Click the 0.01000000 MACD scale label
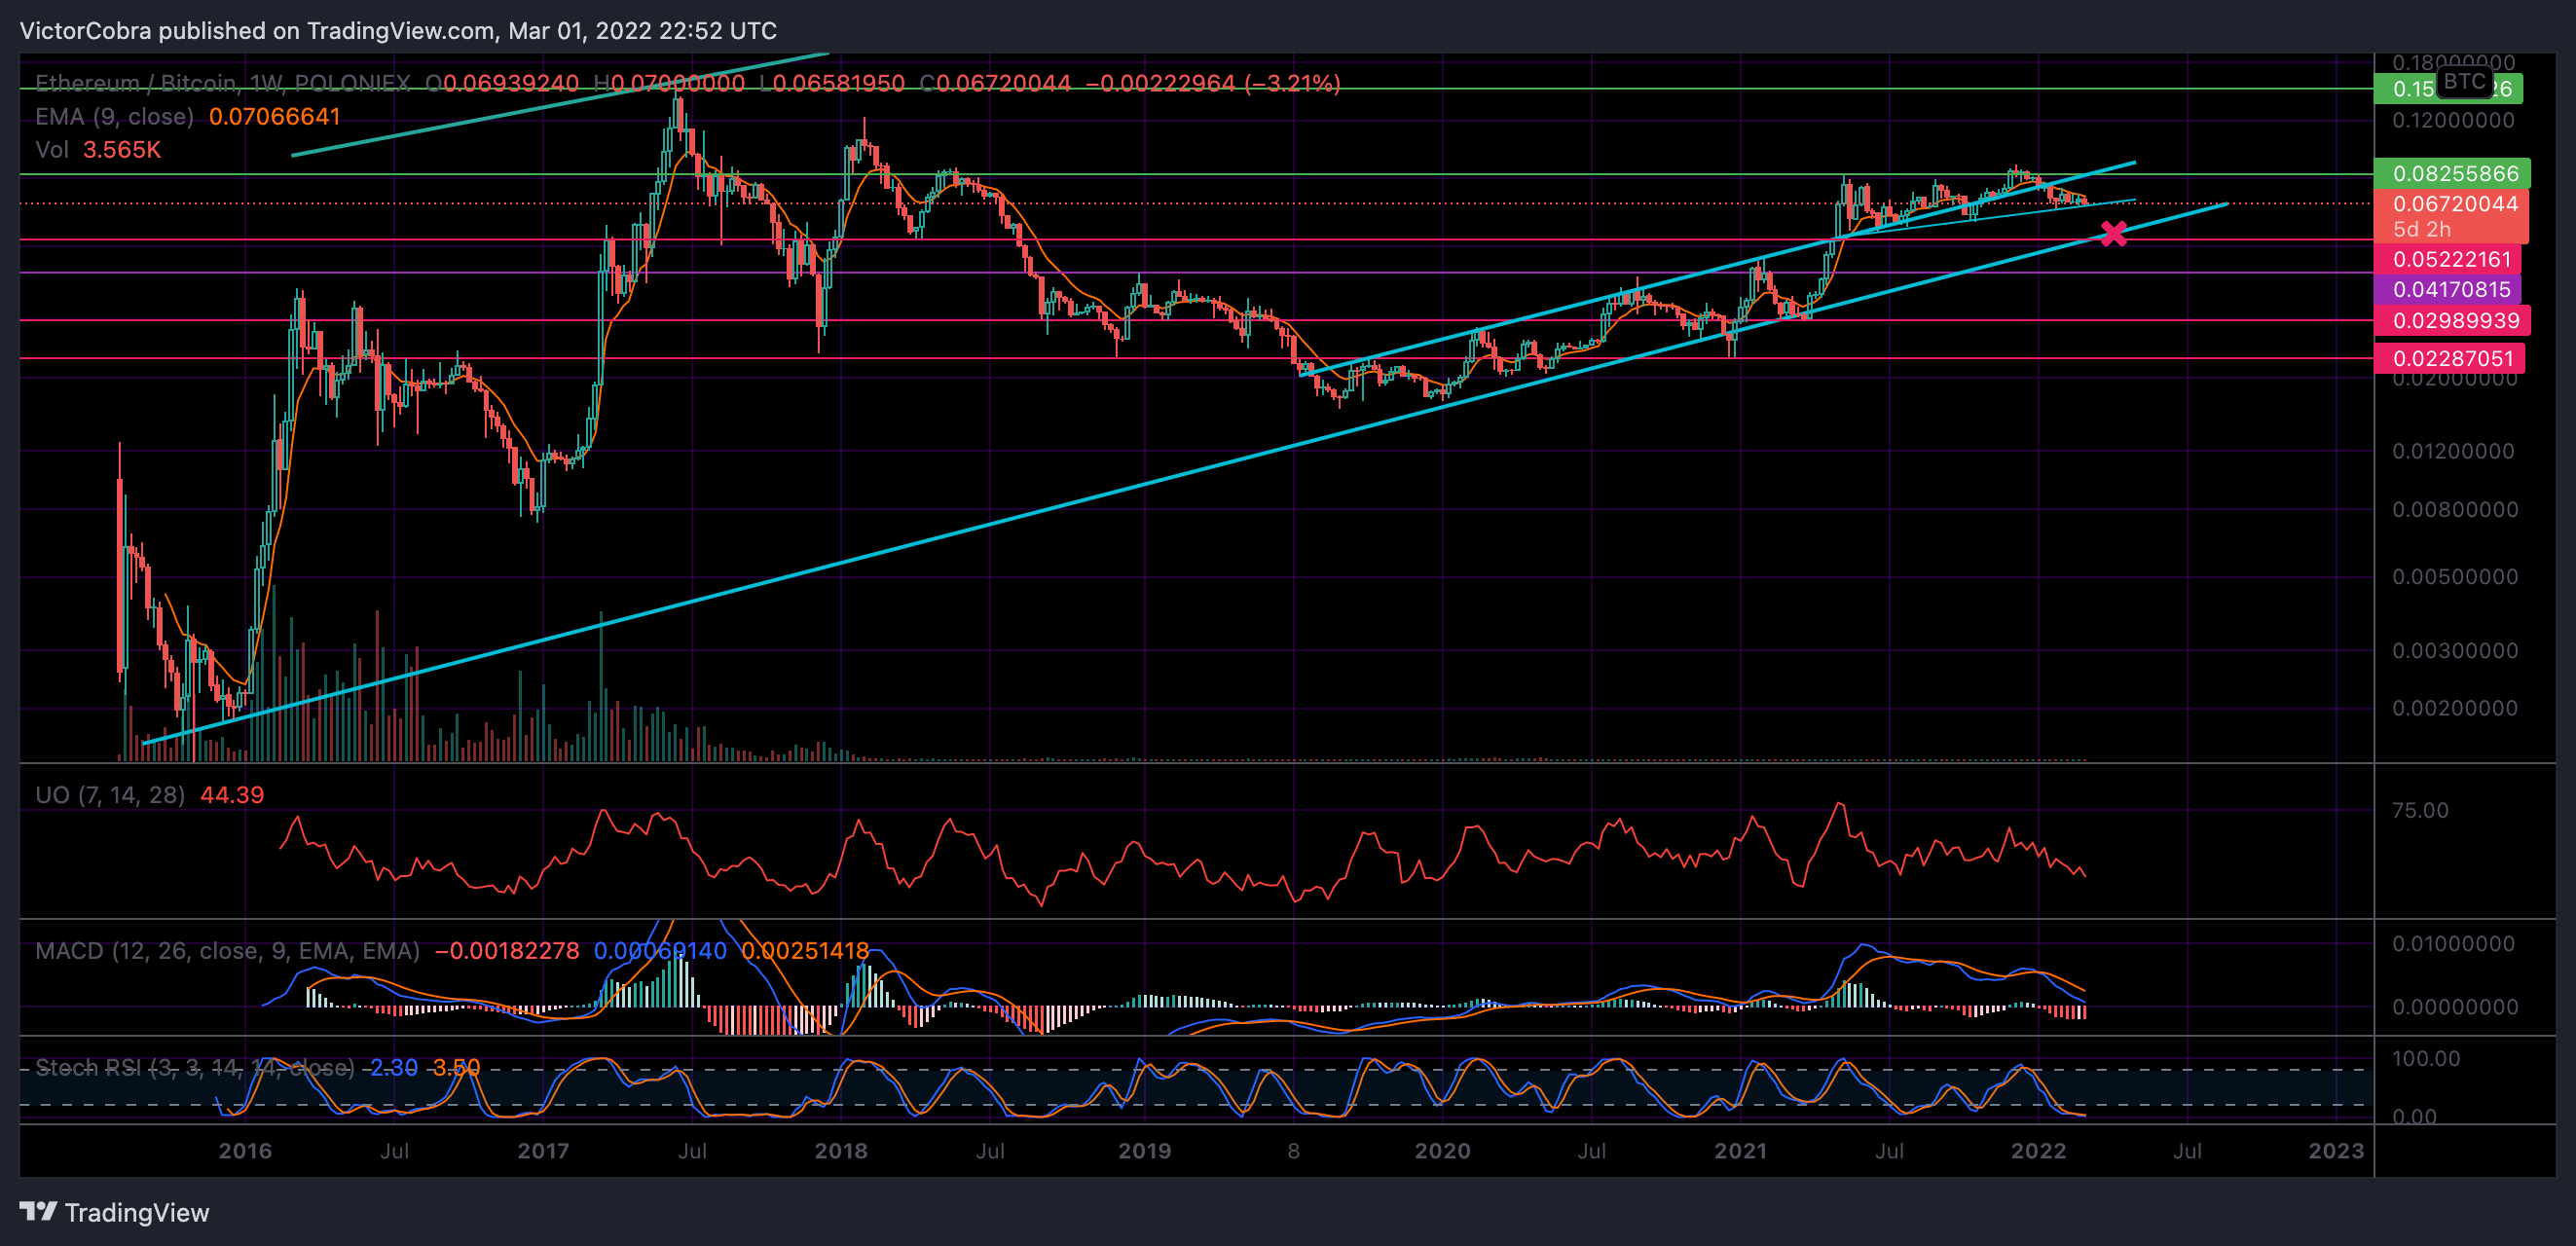Image resolution: width=2576 pixels, height=1246 pixels. pos(2453,944)
